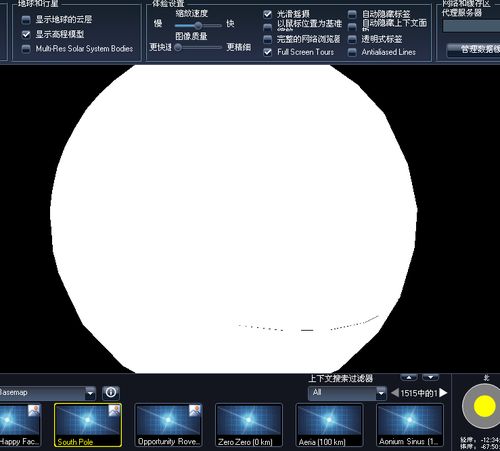This screenshot has height=451, width=500.
Task: Open the Basemap dropdown list
Action: click(x=90, y=393)
